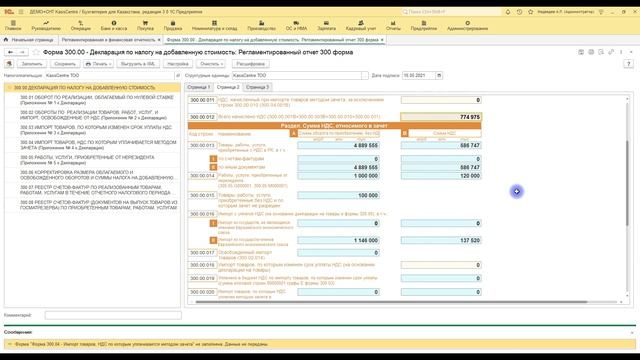The width and height of the screenshot is (640, 360).
Task: Switch to the Страница 1 tab
Action: 199,87
